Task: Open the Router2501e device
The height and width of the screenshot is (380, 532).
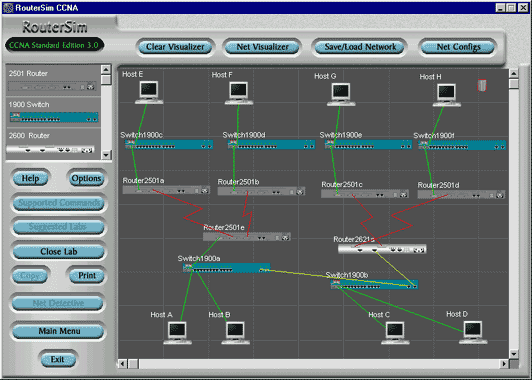Action: [247, 237]
